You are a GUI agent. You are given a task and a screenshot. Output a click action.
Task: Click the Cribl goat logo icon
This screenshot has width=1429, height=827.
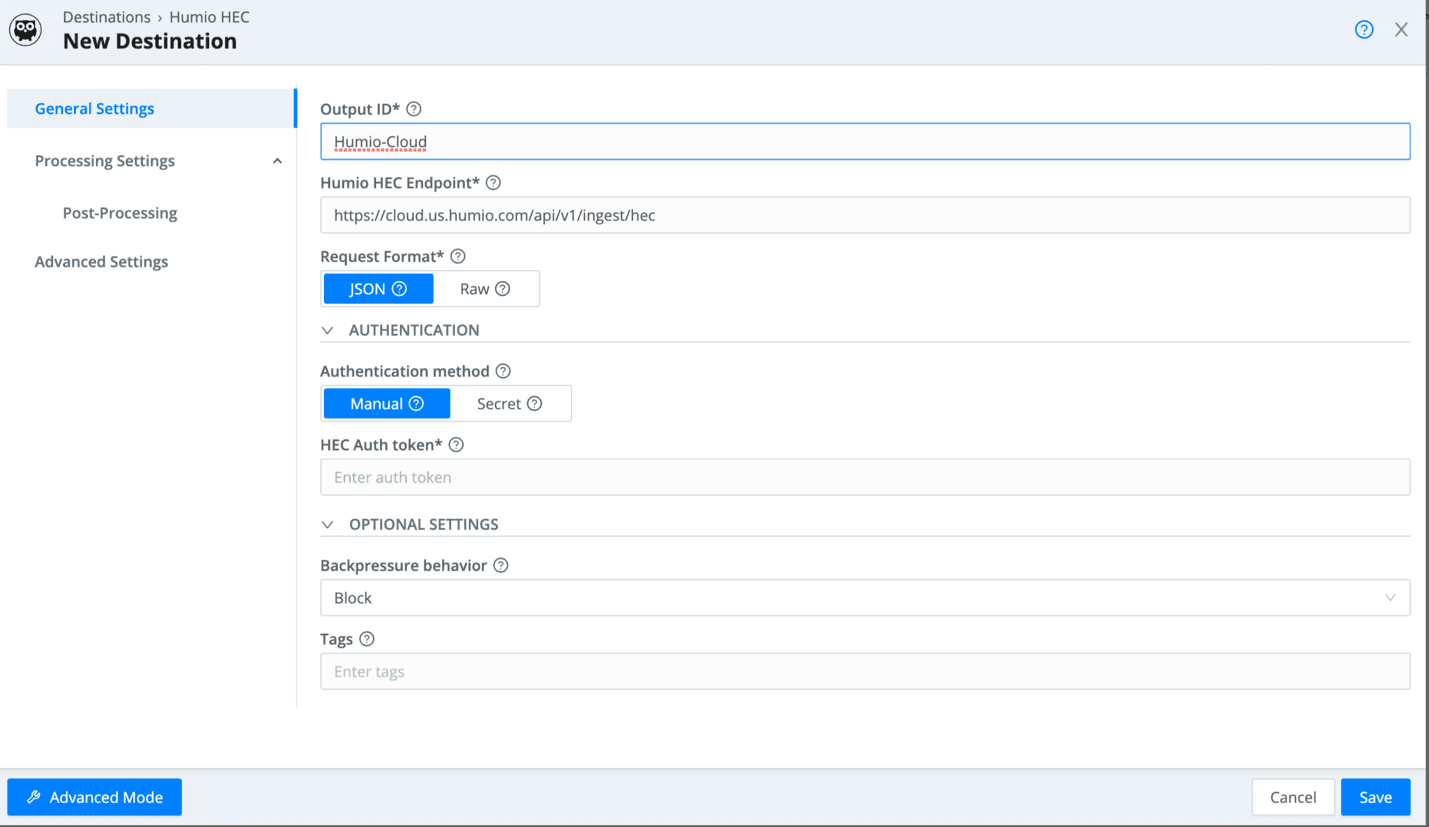pos(26,30)
